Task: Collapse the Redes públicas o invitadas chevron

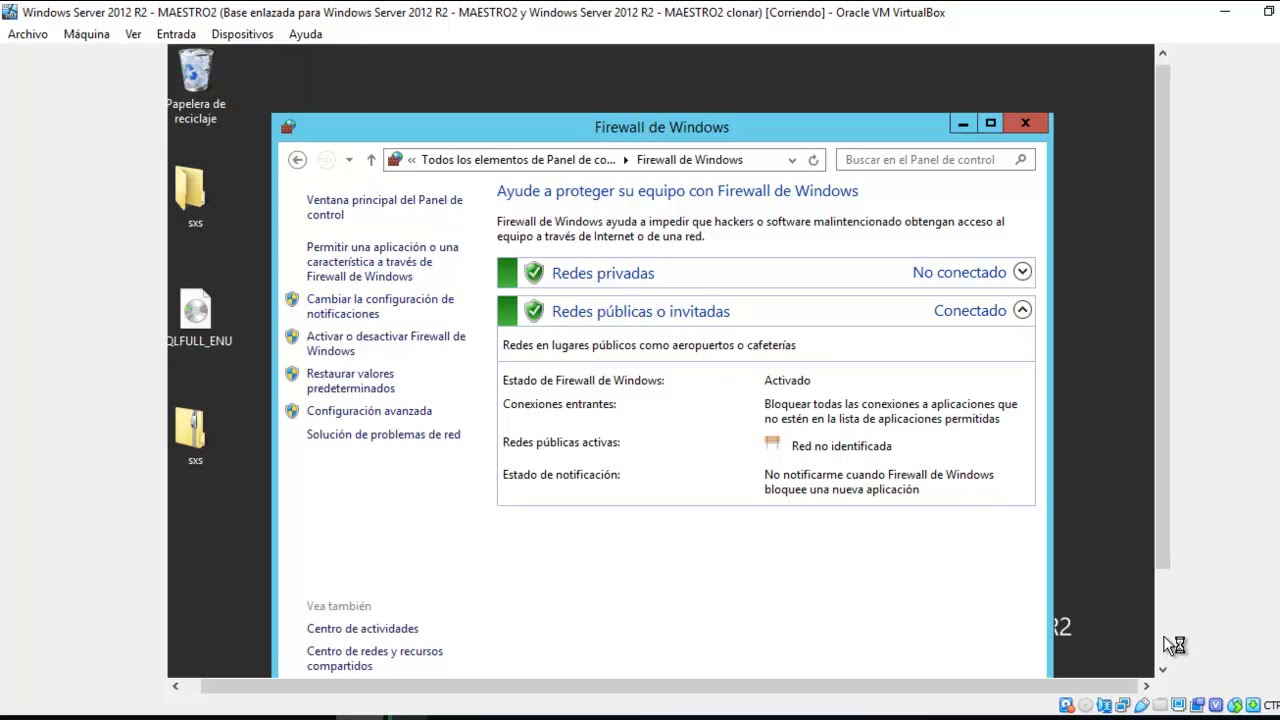Action: pos(1022,310)
